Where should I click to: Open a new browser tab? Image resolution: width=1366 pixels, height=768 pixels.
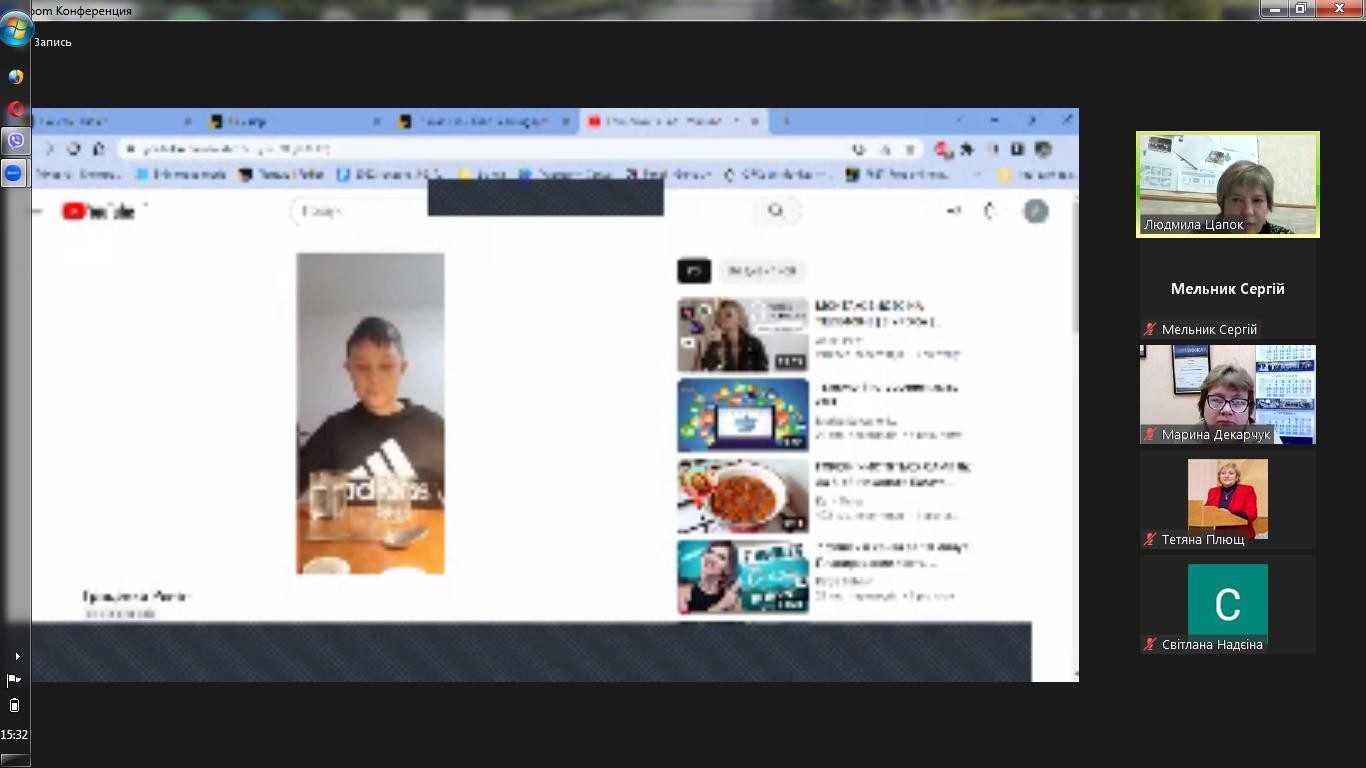point(786,121)
